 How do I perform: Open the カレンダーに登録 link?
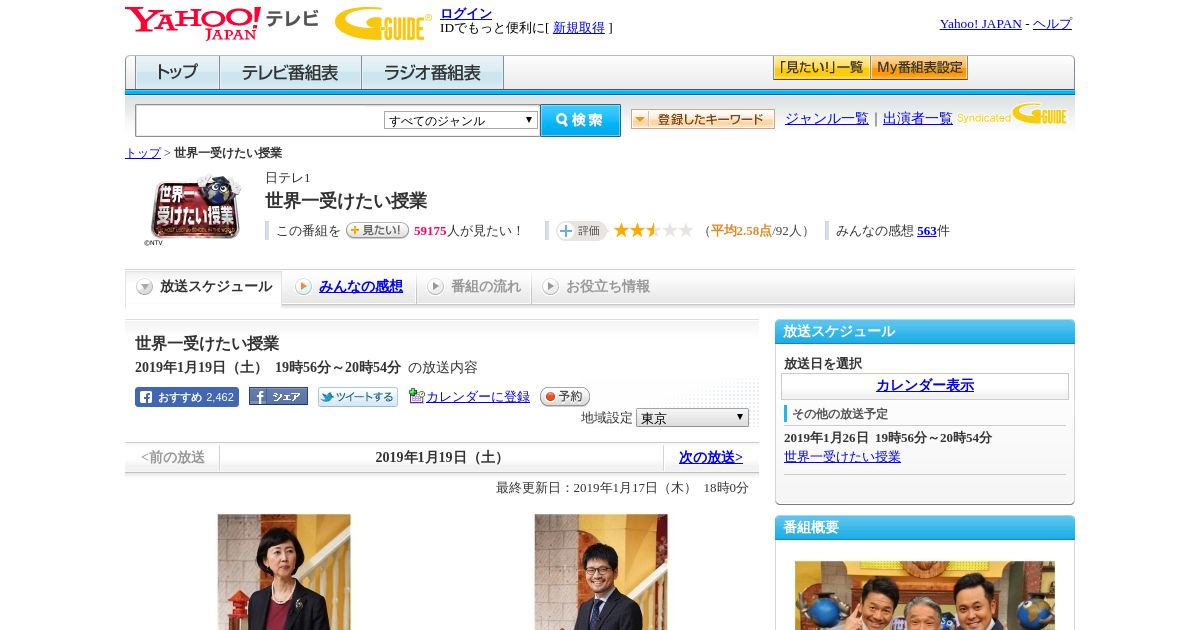[478, 397]
